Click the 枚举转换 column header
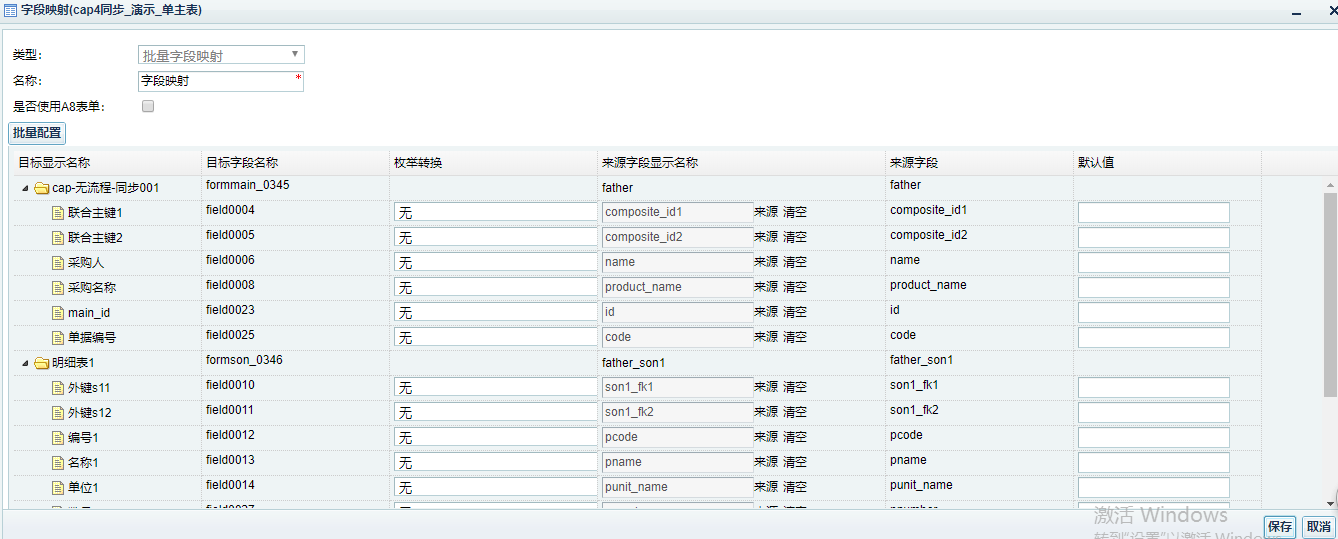 point(418,163)
